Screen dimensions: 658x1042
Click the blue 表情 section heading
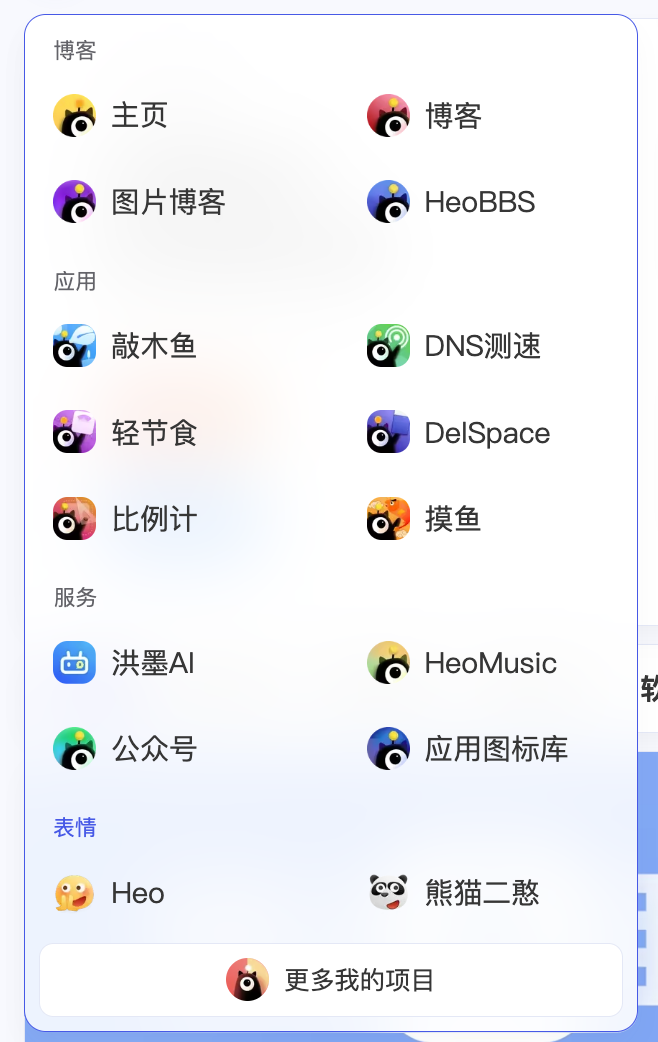point(75,827)
